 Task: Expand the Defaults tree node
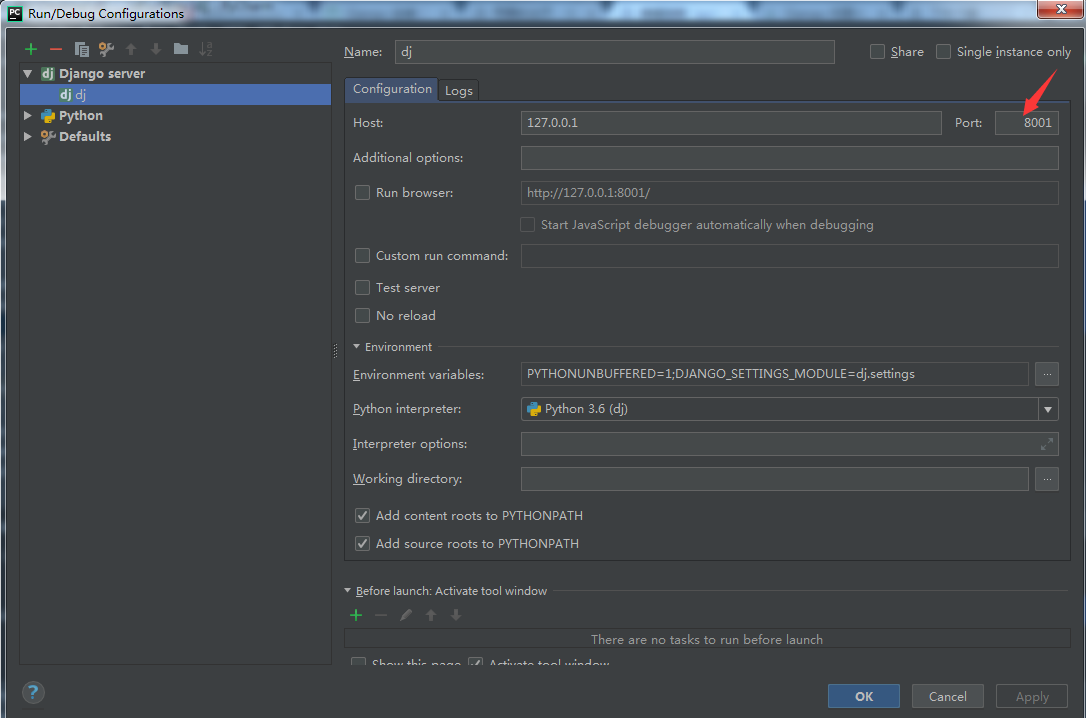[x=28, y=136]
